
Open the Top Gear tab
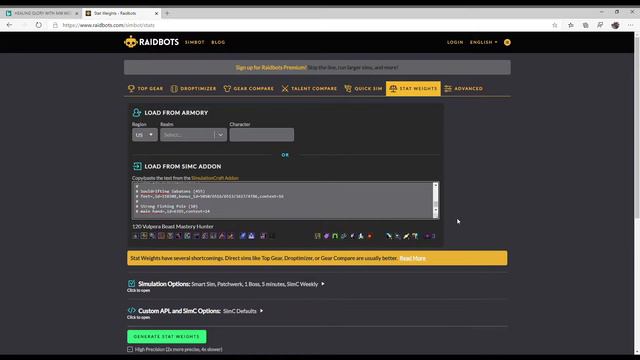(146, 89)
